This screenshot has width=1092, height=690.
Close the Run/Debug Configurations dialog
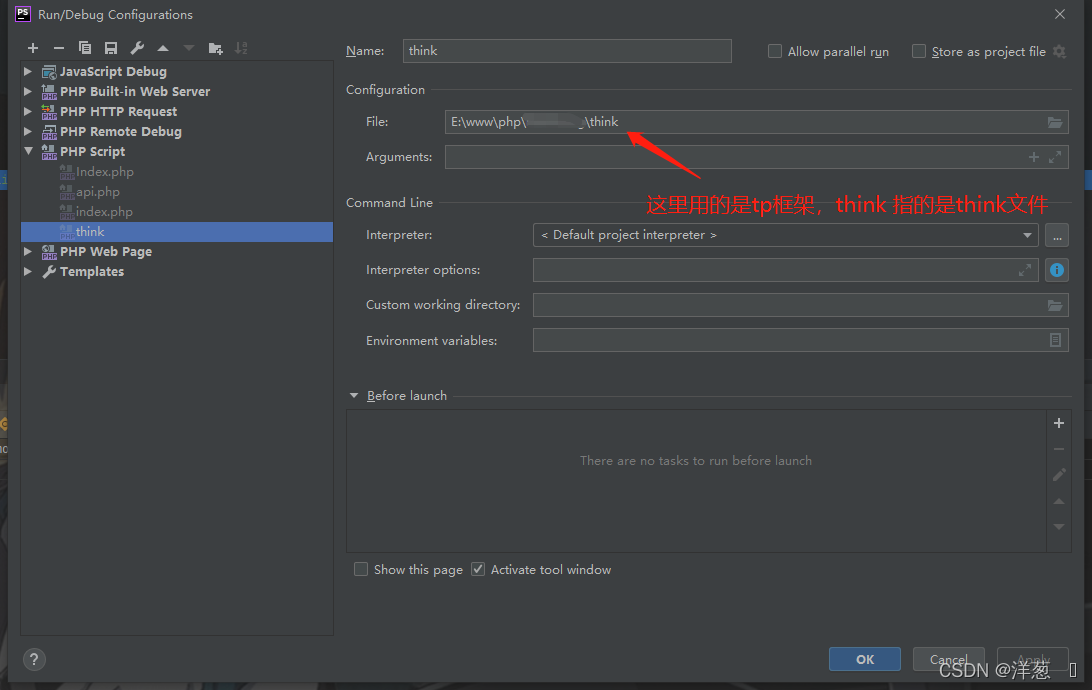coord(1059,14)
